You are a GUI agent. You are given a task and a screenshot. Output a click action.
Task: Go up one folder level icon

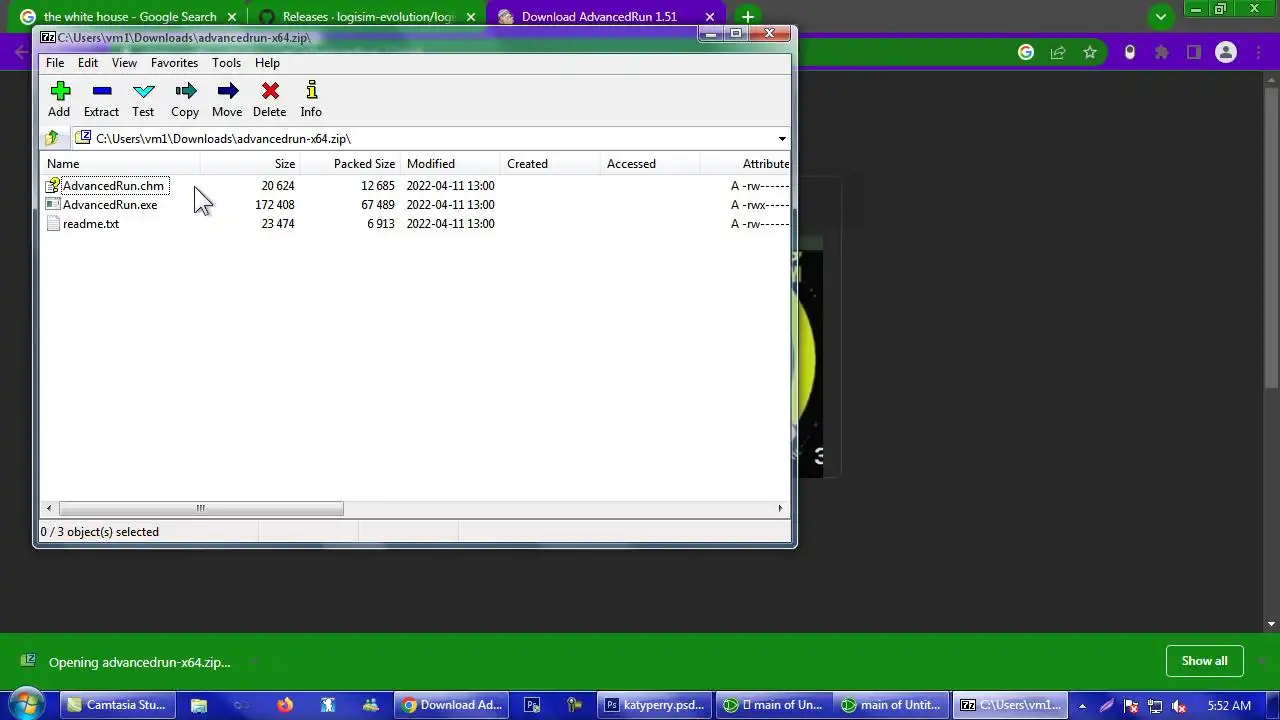tap(52, 138)
